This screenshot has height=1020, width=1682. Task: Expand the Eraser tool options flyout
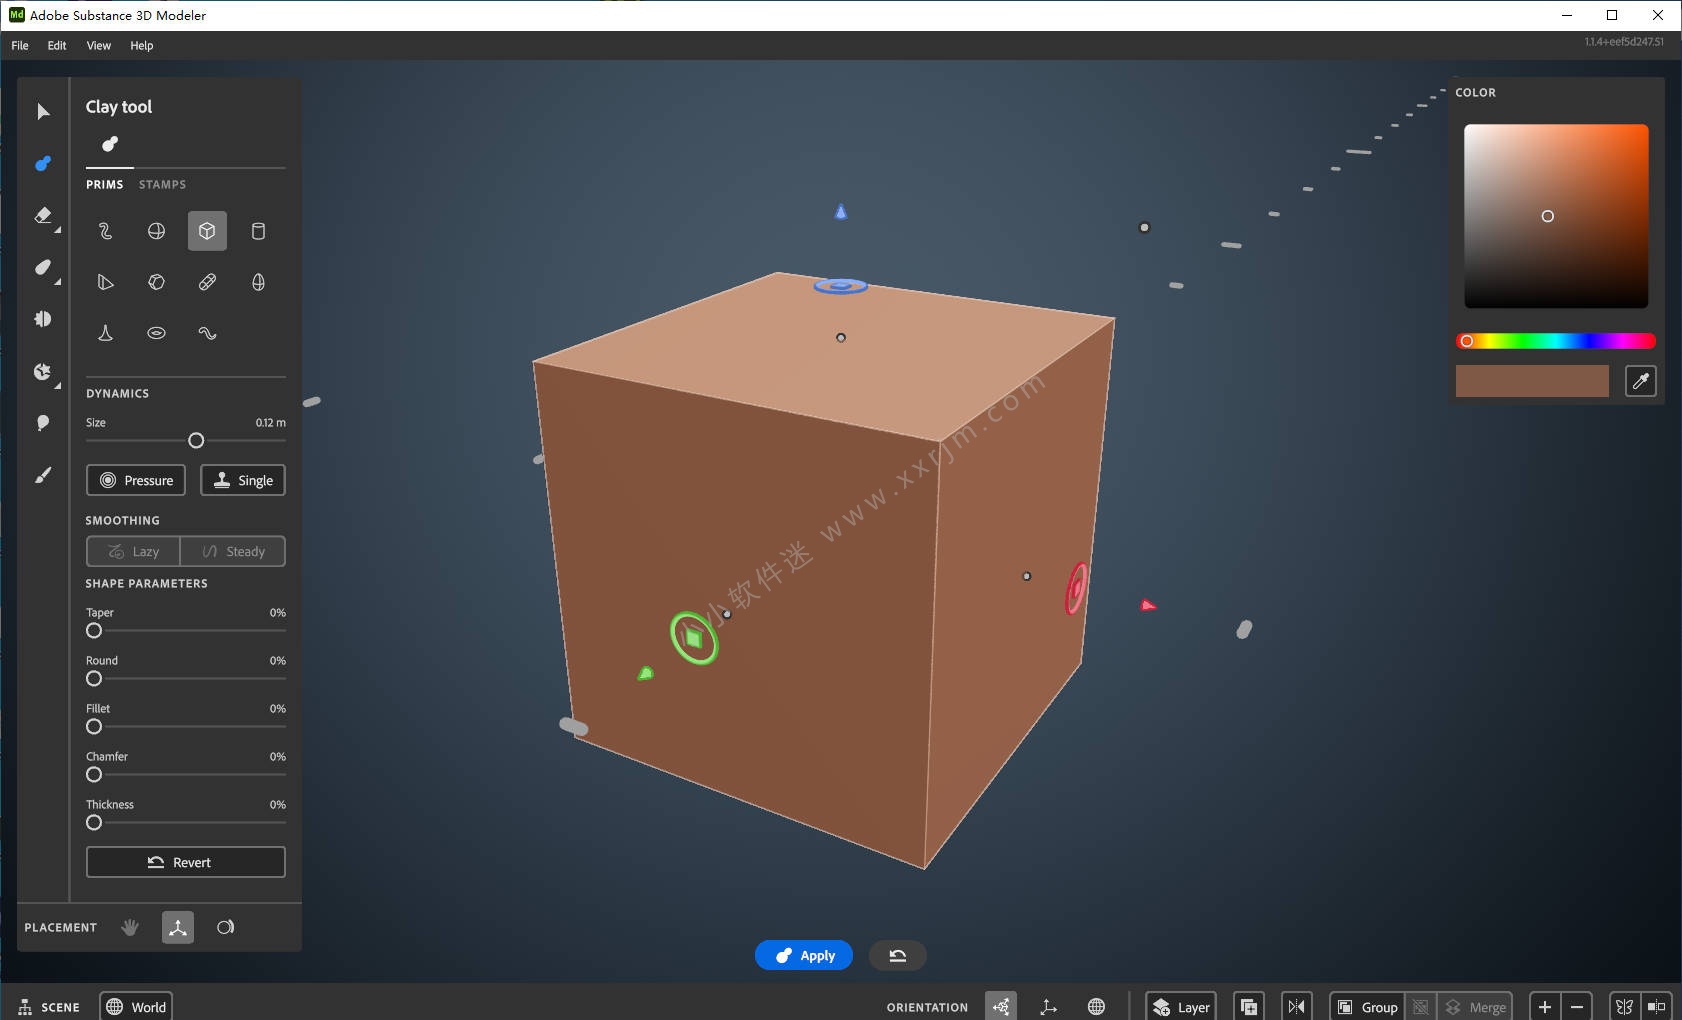(58, 228)
